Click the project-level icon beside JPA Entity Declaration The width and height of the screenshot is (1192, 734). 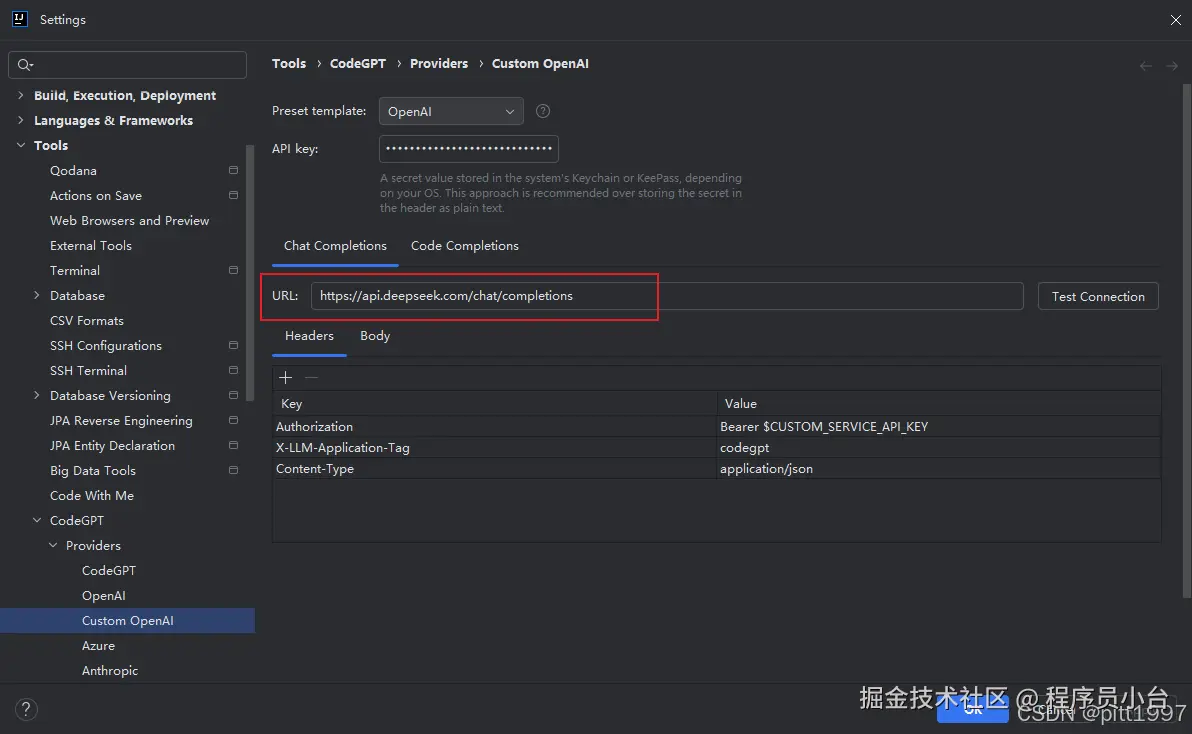pyautogui.click(x=233, y=445)
